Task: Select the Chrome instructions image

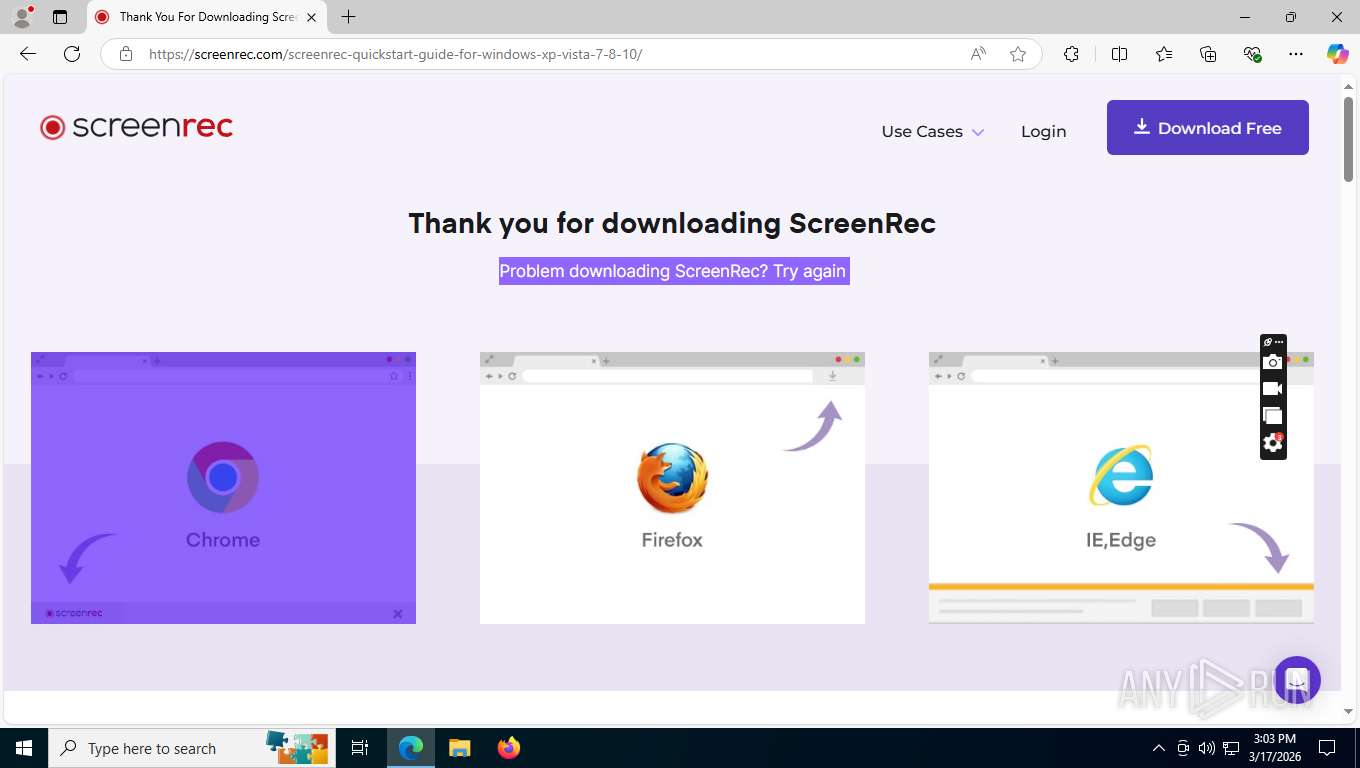Action: (223, 488)
